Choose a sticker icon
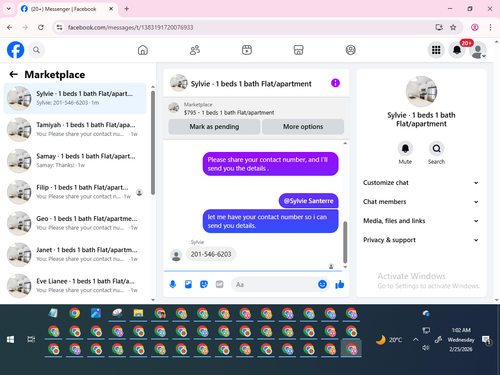The height and width of the screenshot is (375, 500). (x=204, y=284)
